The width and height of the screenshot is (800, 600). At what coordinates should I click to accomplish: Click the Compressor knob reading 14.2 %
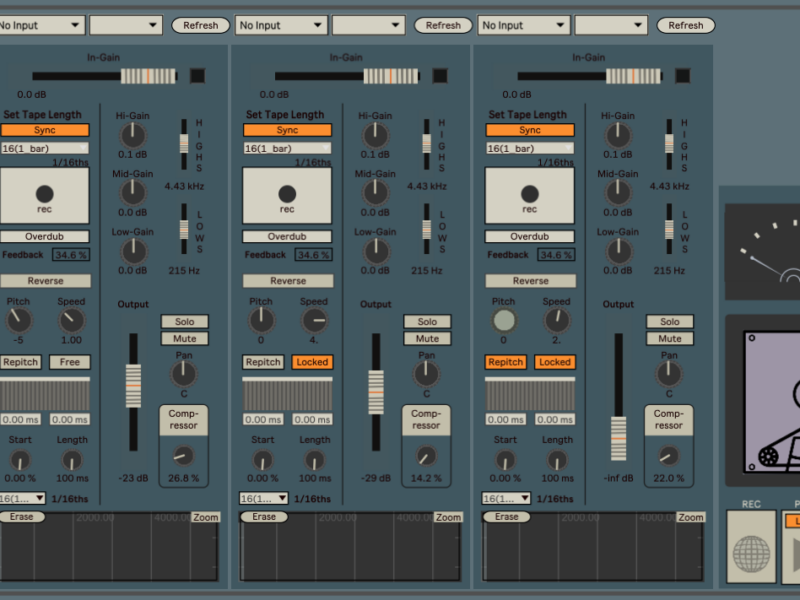(426, 456)
